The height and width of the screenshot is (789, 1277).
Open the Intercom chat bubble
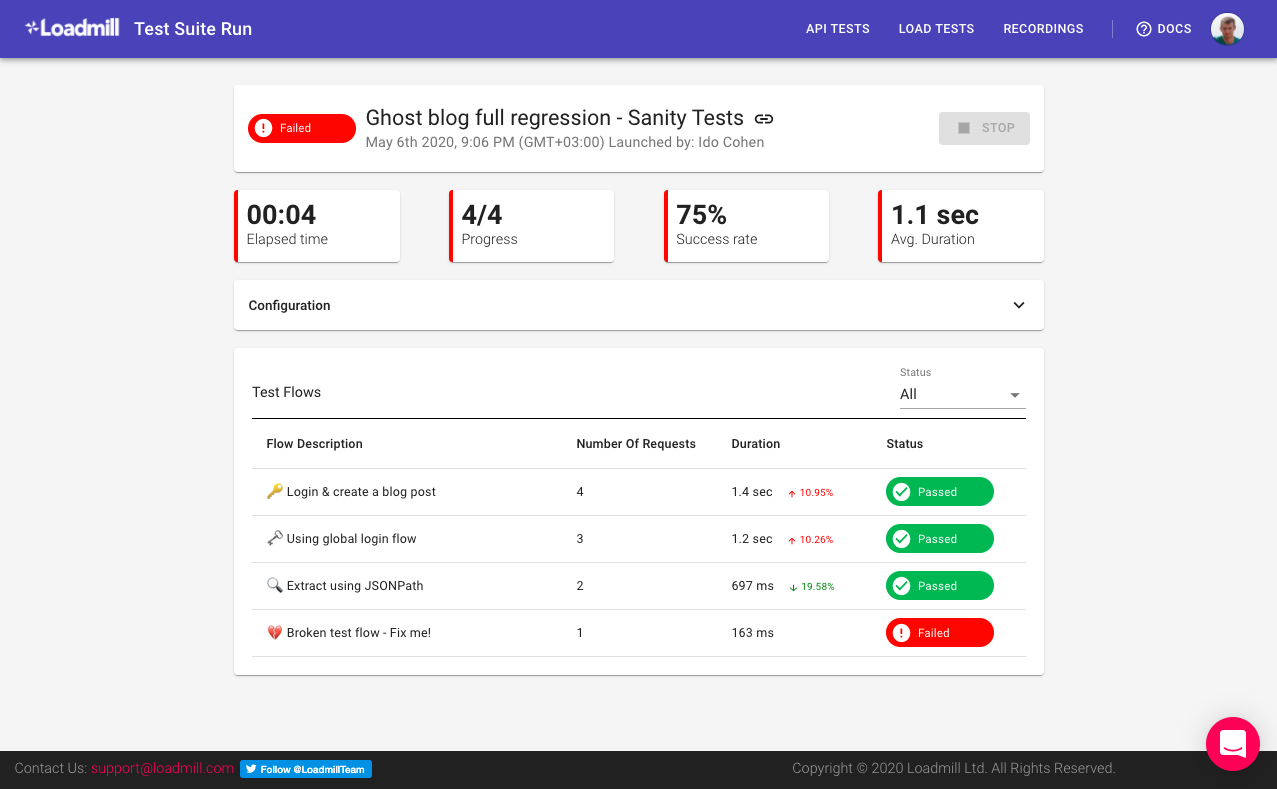tap(1232, 744)
